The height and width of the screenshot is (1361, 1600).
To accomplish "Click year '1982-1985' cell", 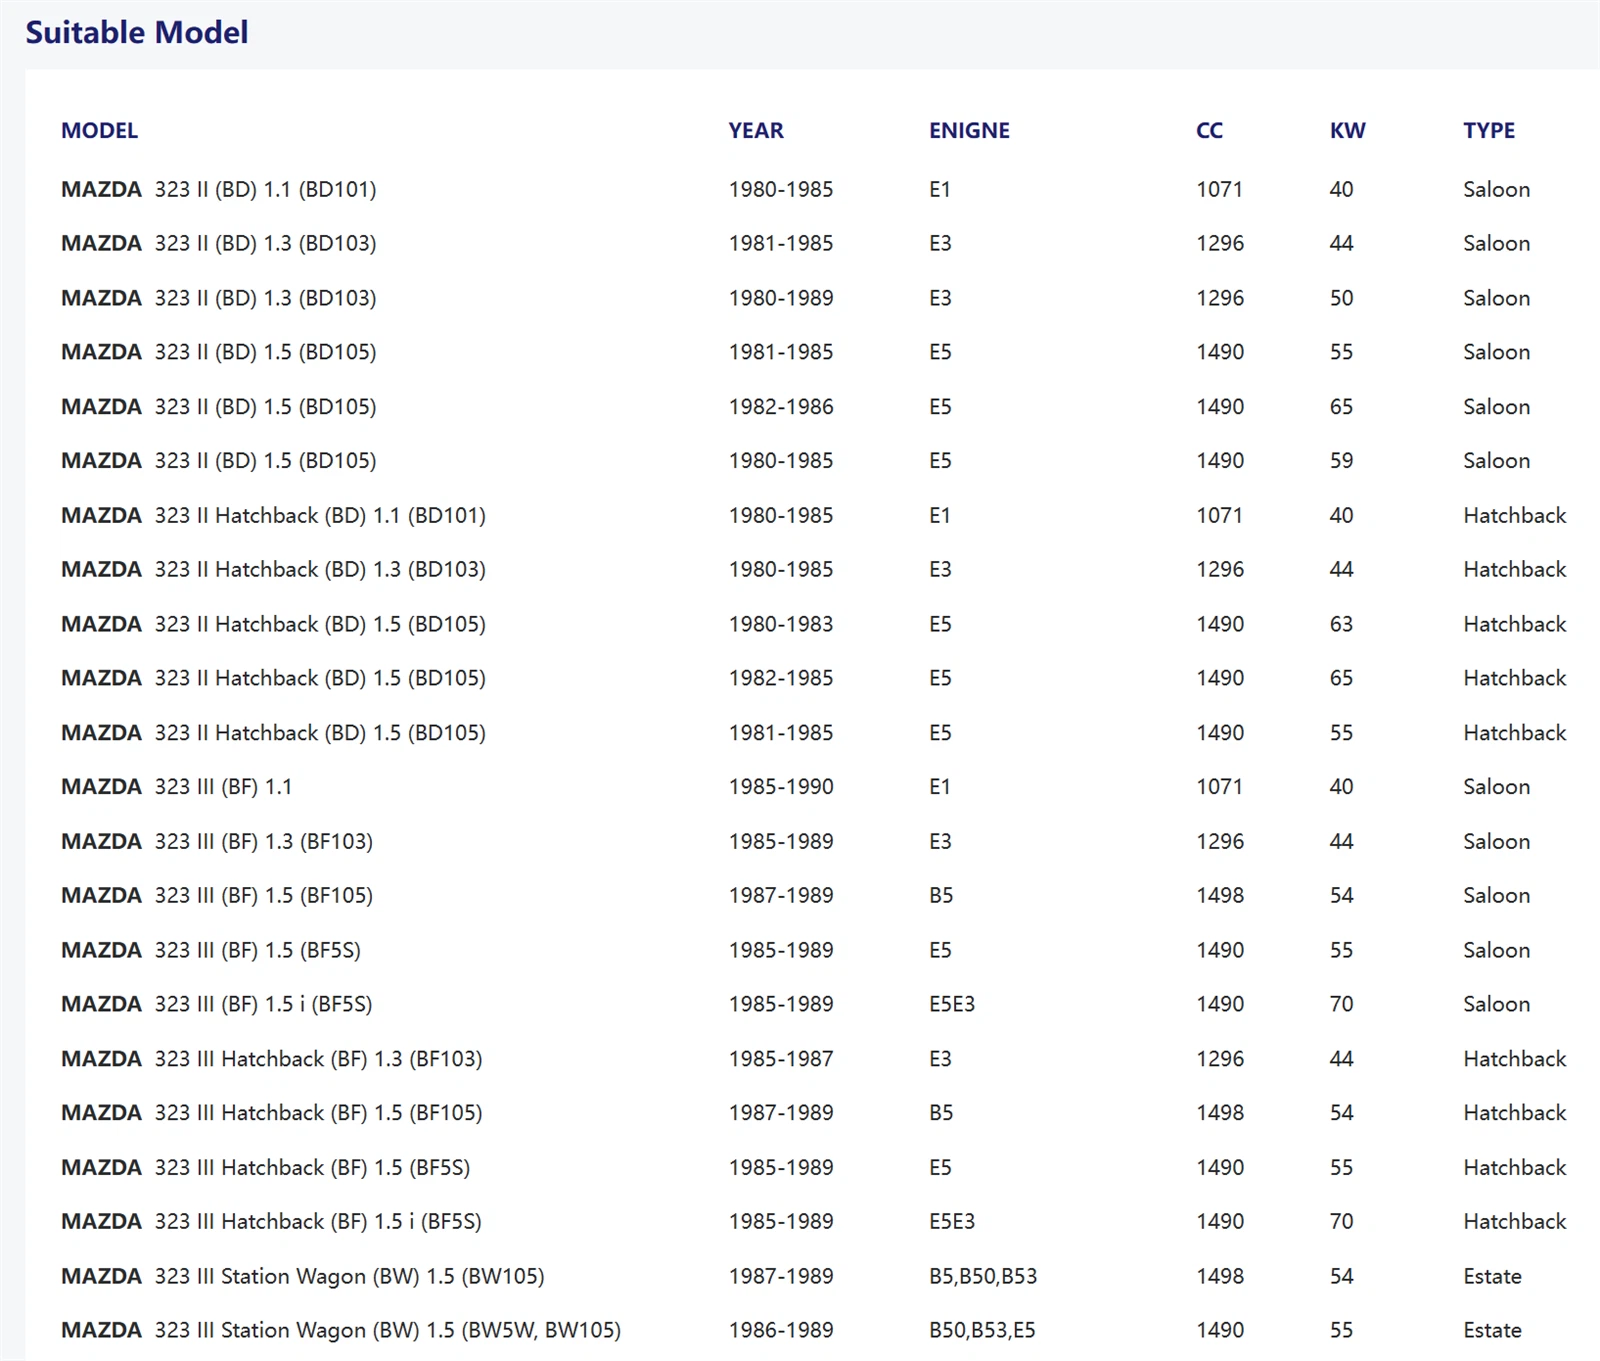I will [x=781, y=678].
